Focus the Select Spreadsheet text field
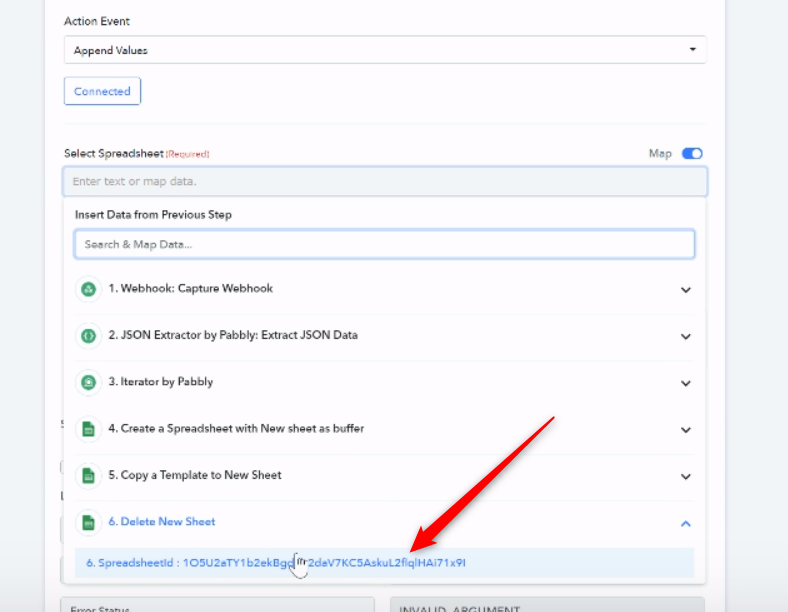 [x=385, y=181]
